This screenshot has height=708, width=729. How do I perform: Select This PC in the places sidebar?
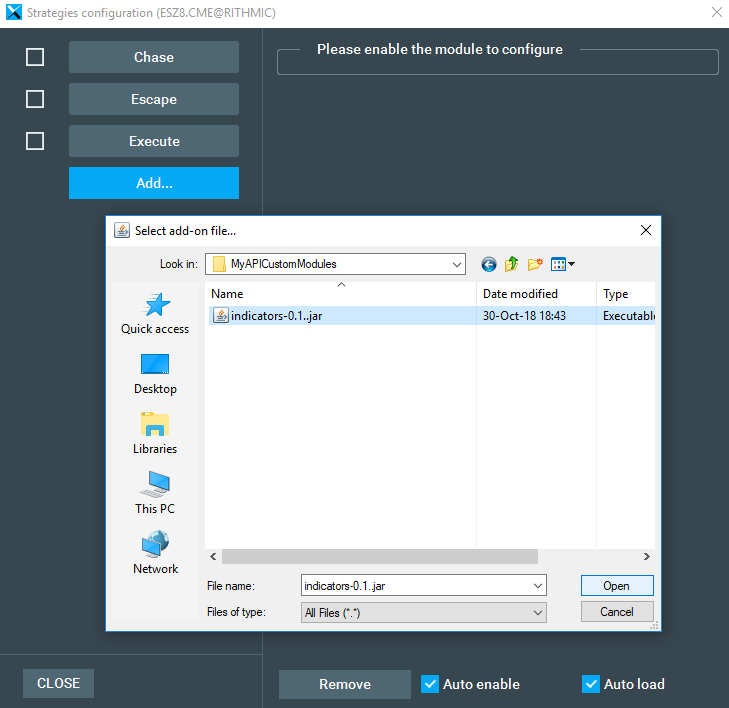(155, 493)
